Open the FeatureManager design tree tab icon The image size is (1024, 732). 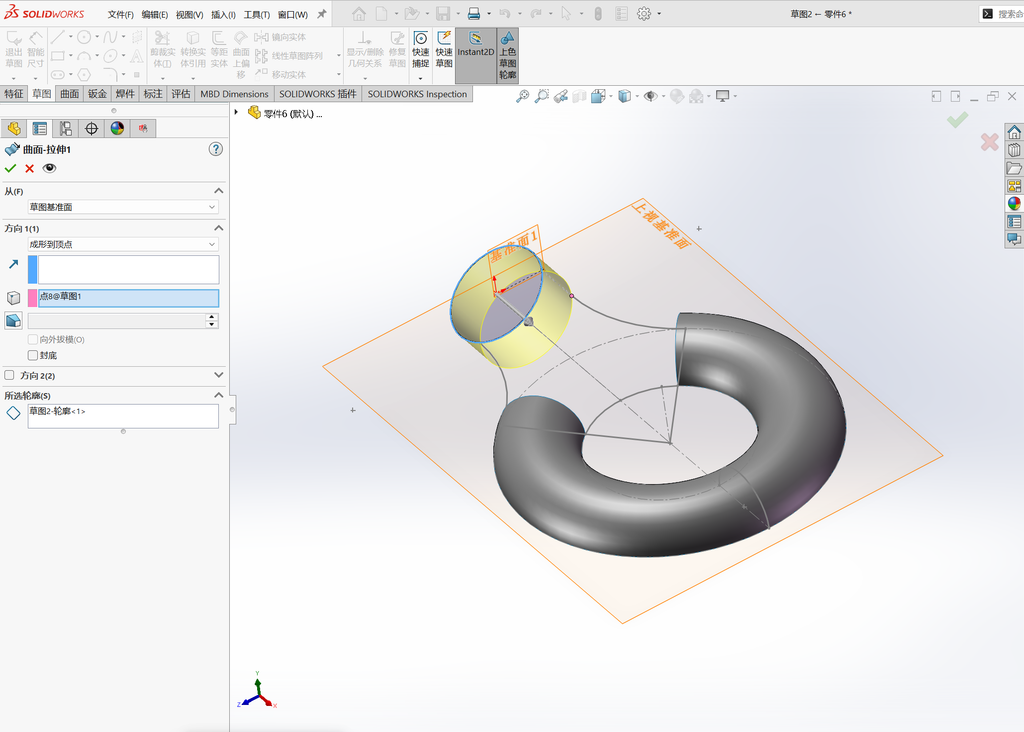pyautogui.click(x=14, y=129)
